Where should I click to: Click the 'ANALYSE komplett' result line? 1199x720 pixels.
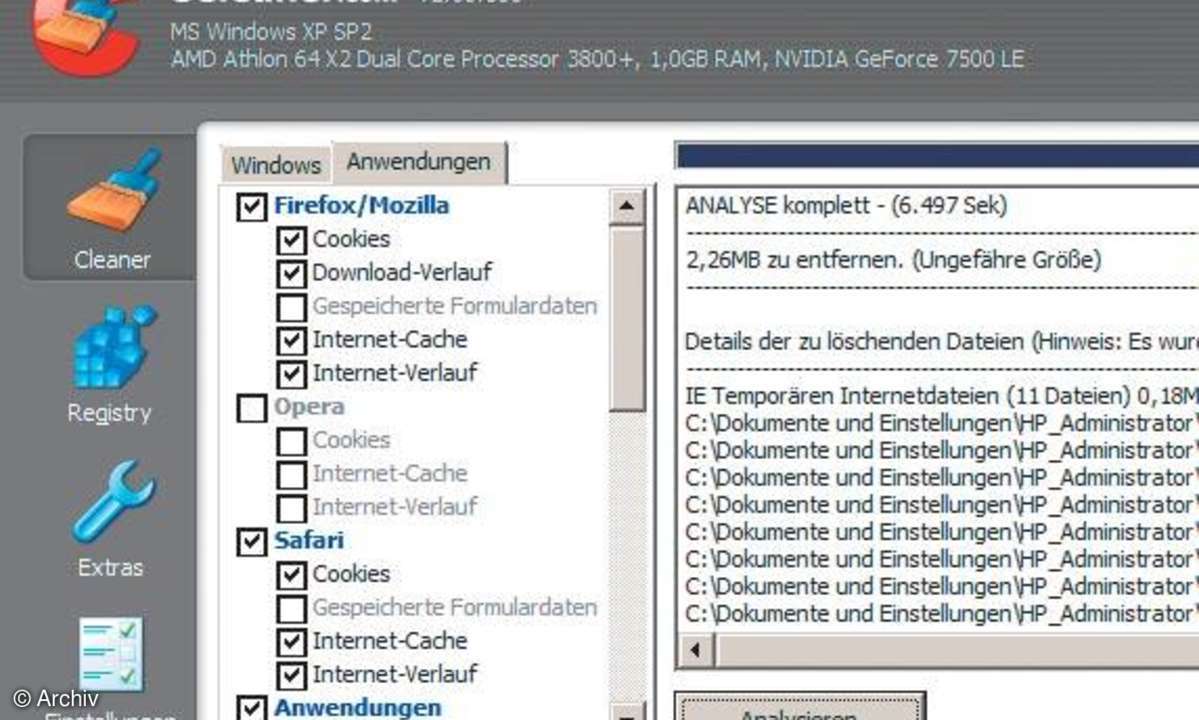click(846, 206)
